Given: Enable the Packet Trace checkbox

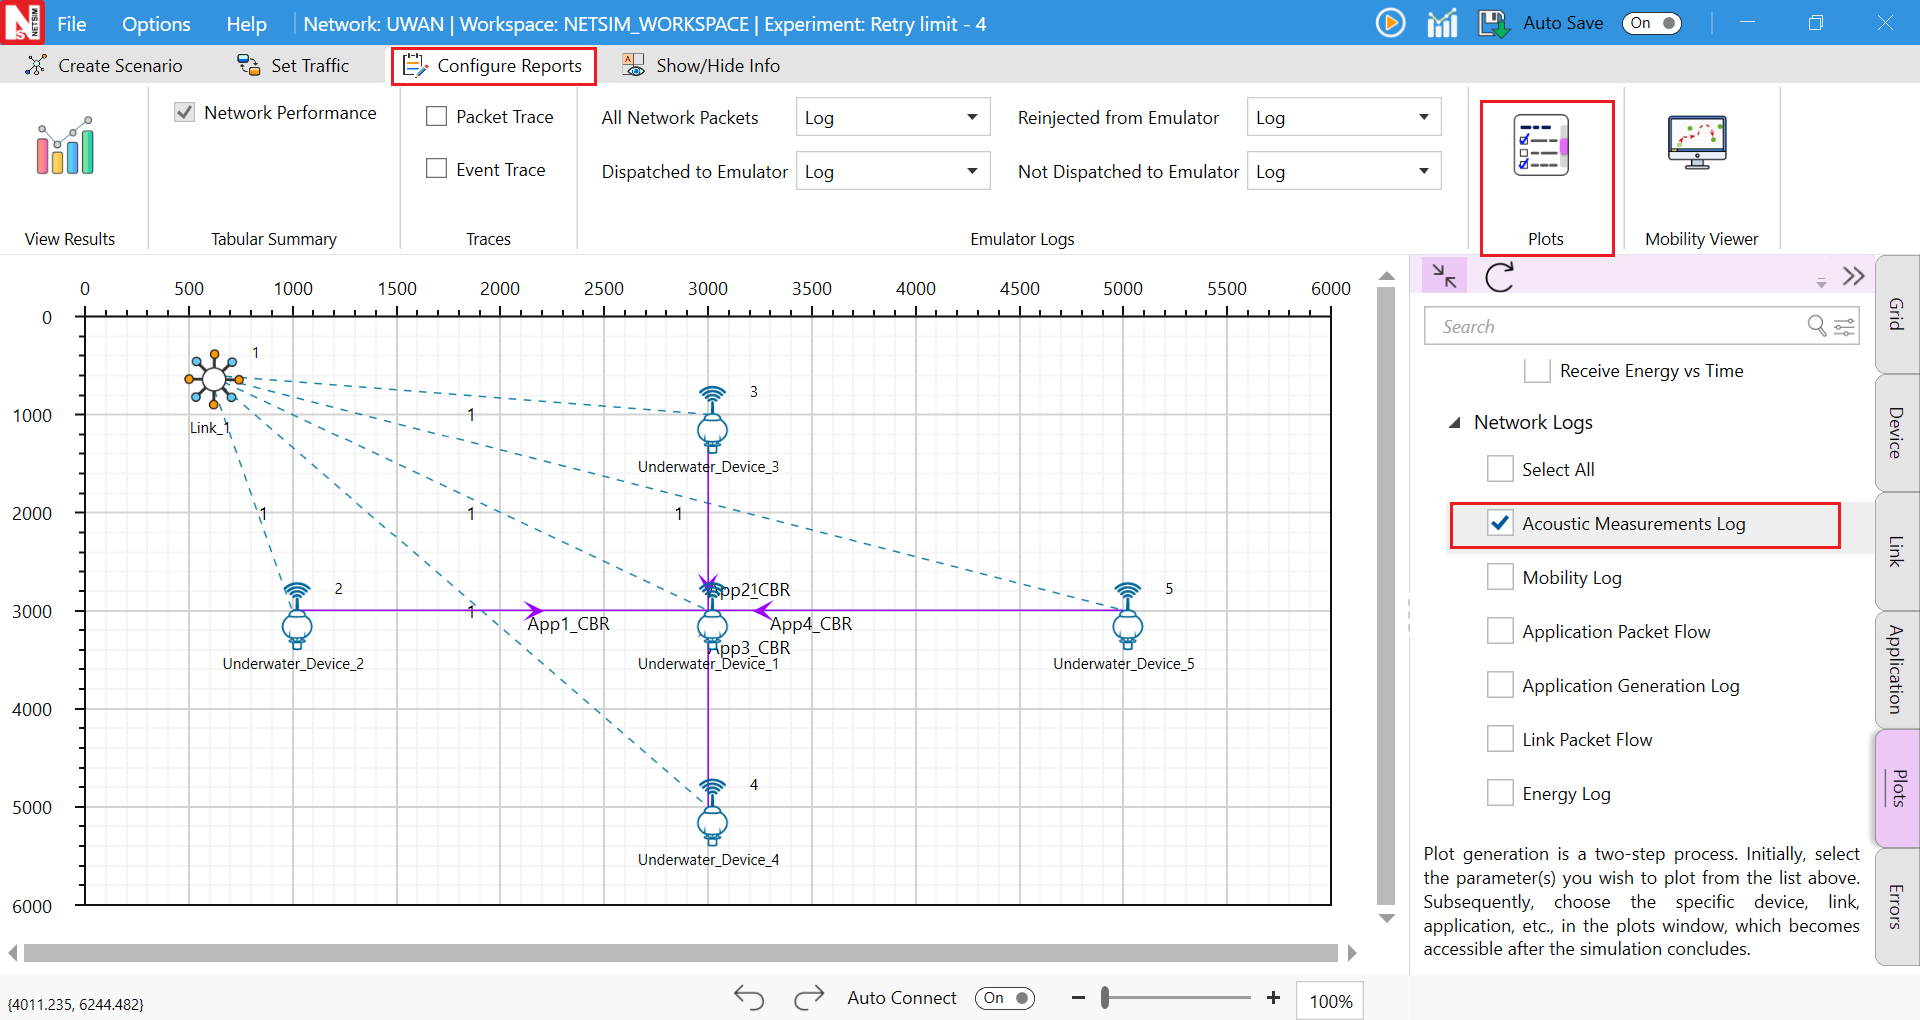Looking at the screenshot, I should (437, 117).
